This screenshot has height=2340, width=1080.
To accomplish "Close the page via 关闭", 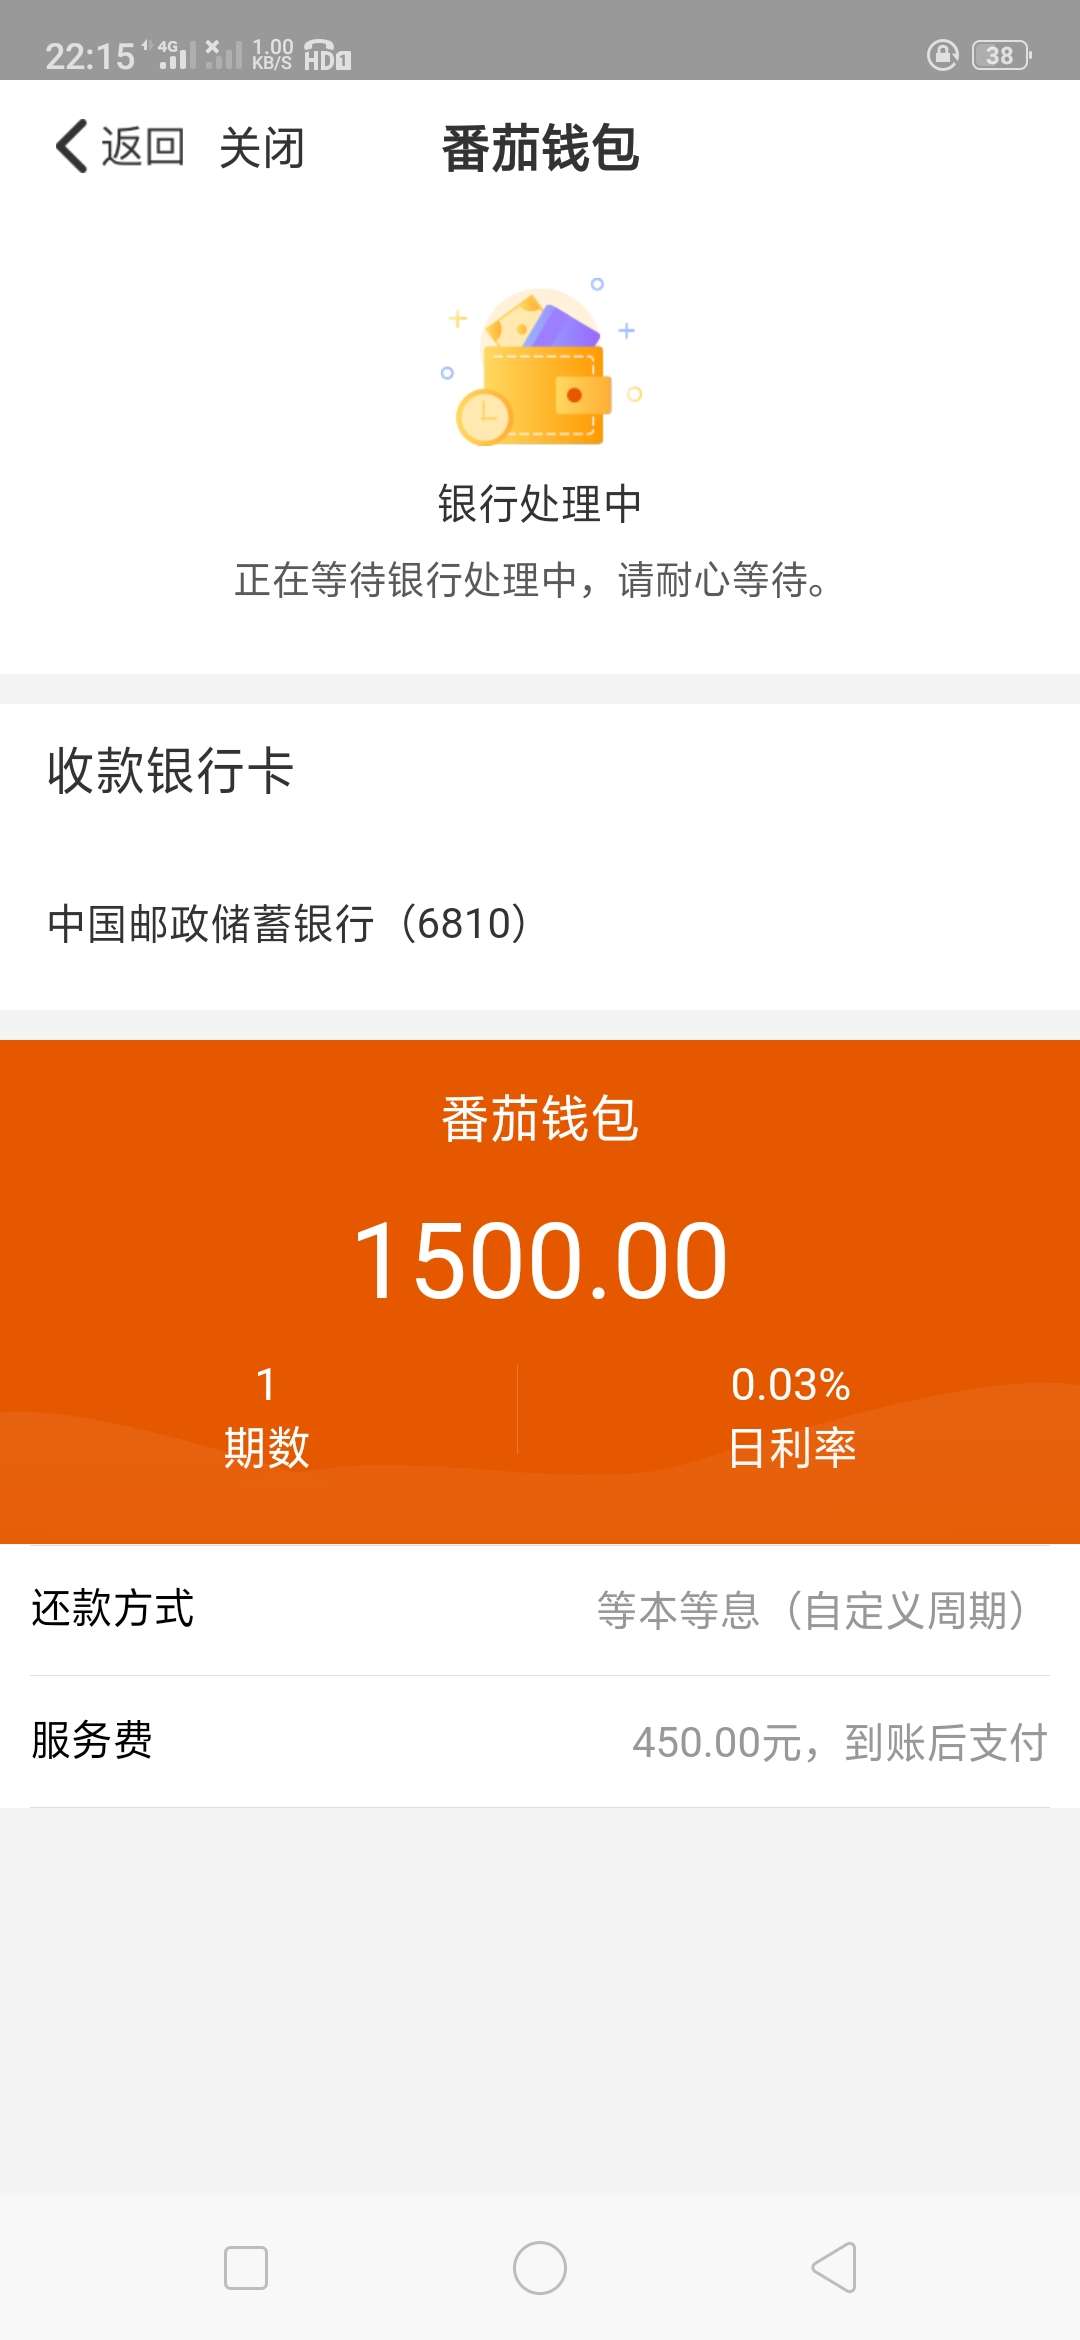I will click(262, 148).
